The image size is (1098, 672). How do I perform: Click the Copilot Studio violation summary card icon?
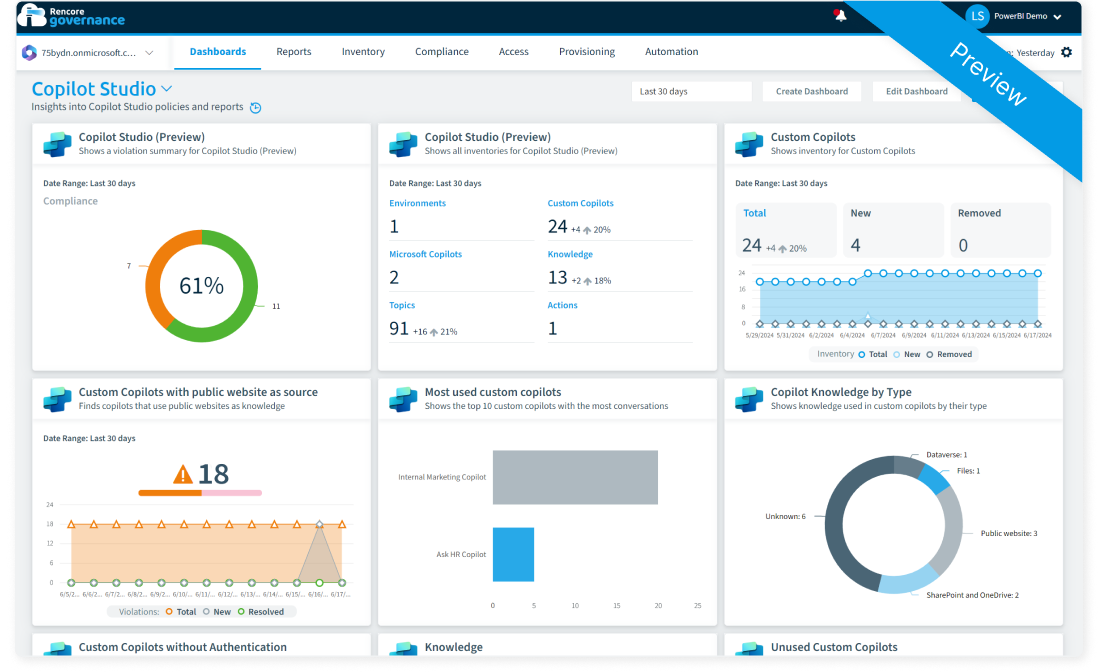click(57, 144)
